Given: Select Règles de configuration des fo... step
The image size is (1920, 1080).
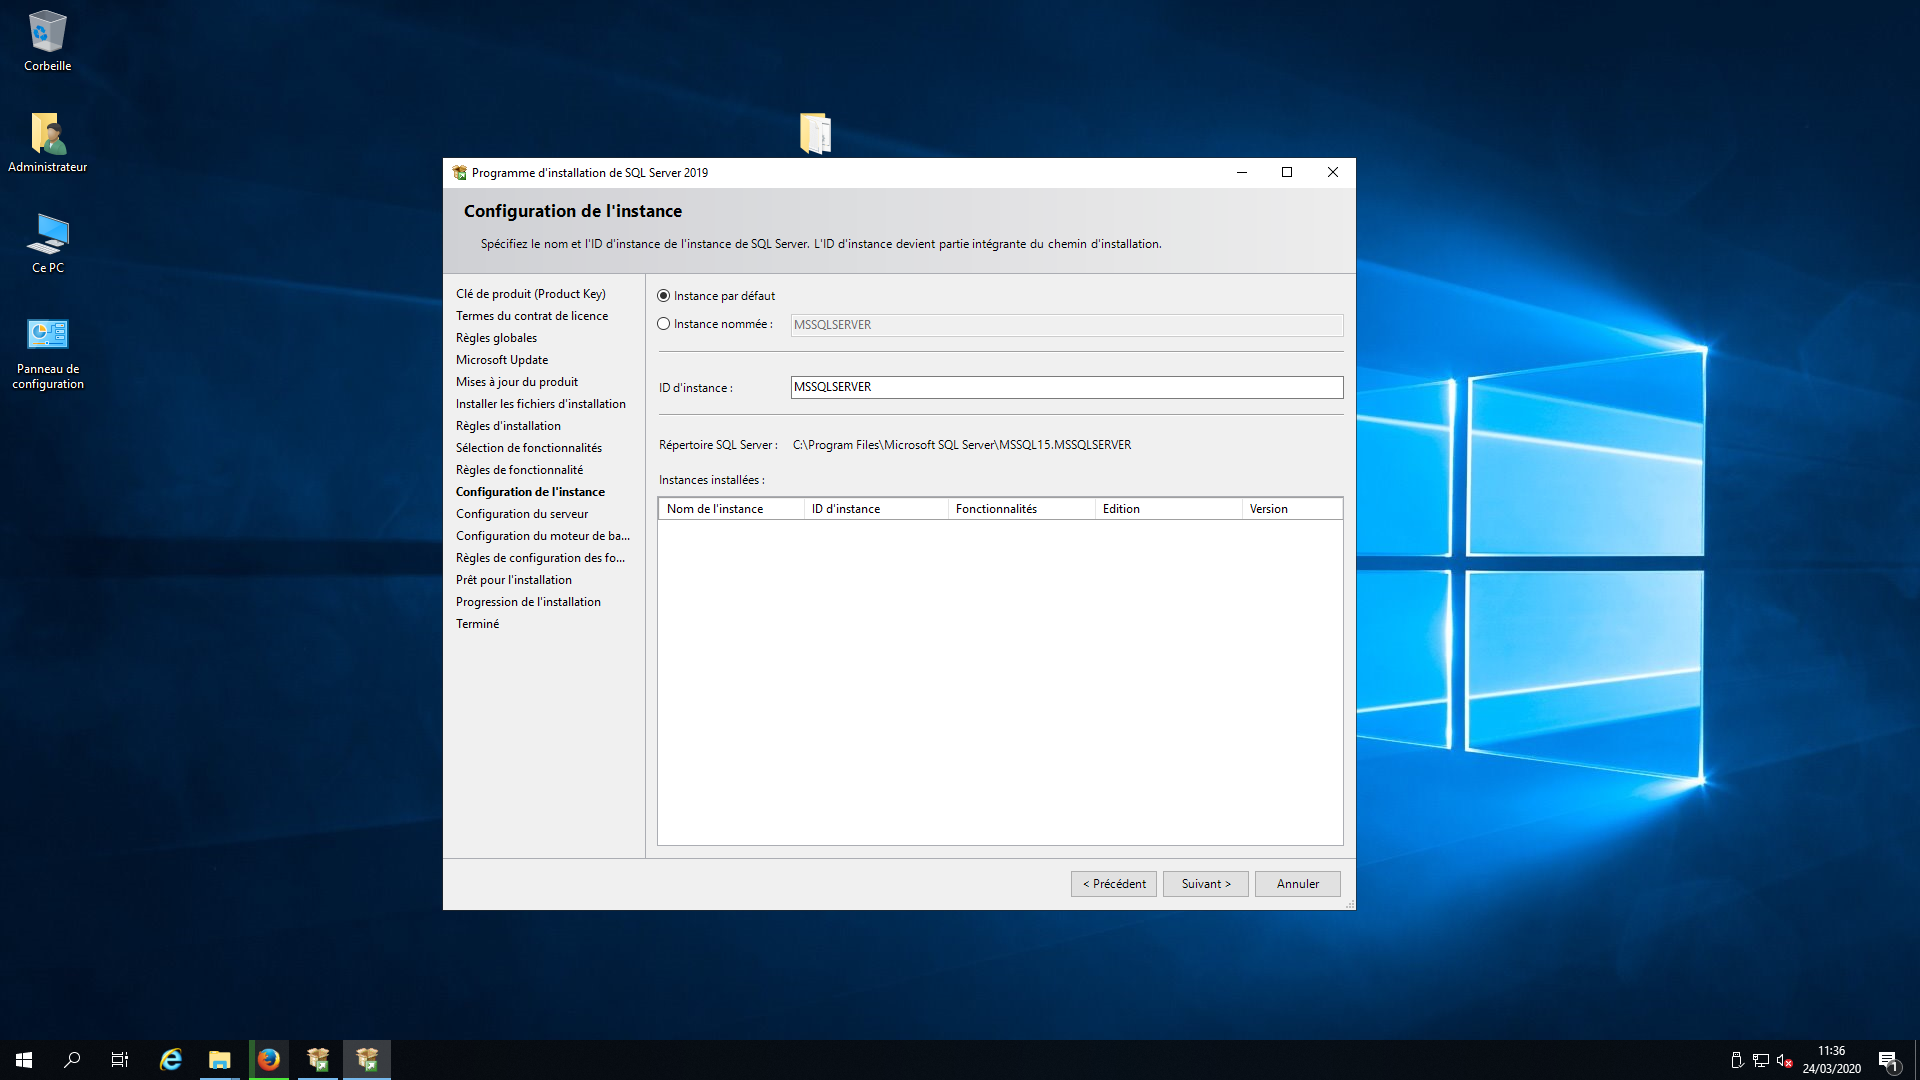Looking at the screenshot, I should point(540,558).
